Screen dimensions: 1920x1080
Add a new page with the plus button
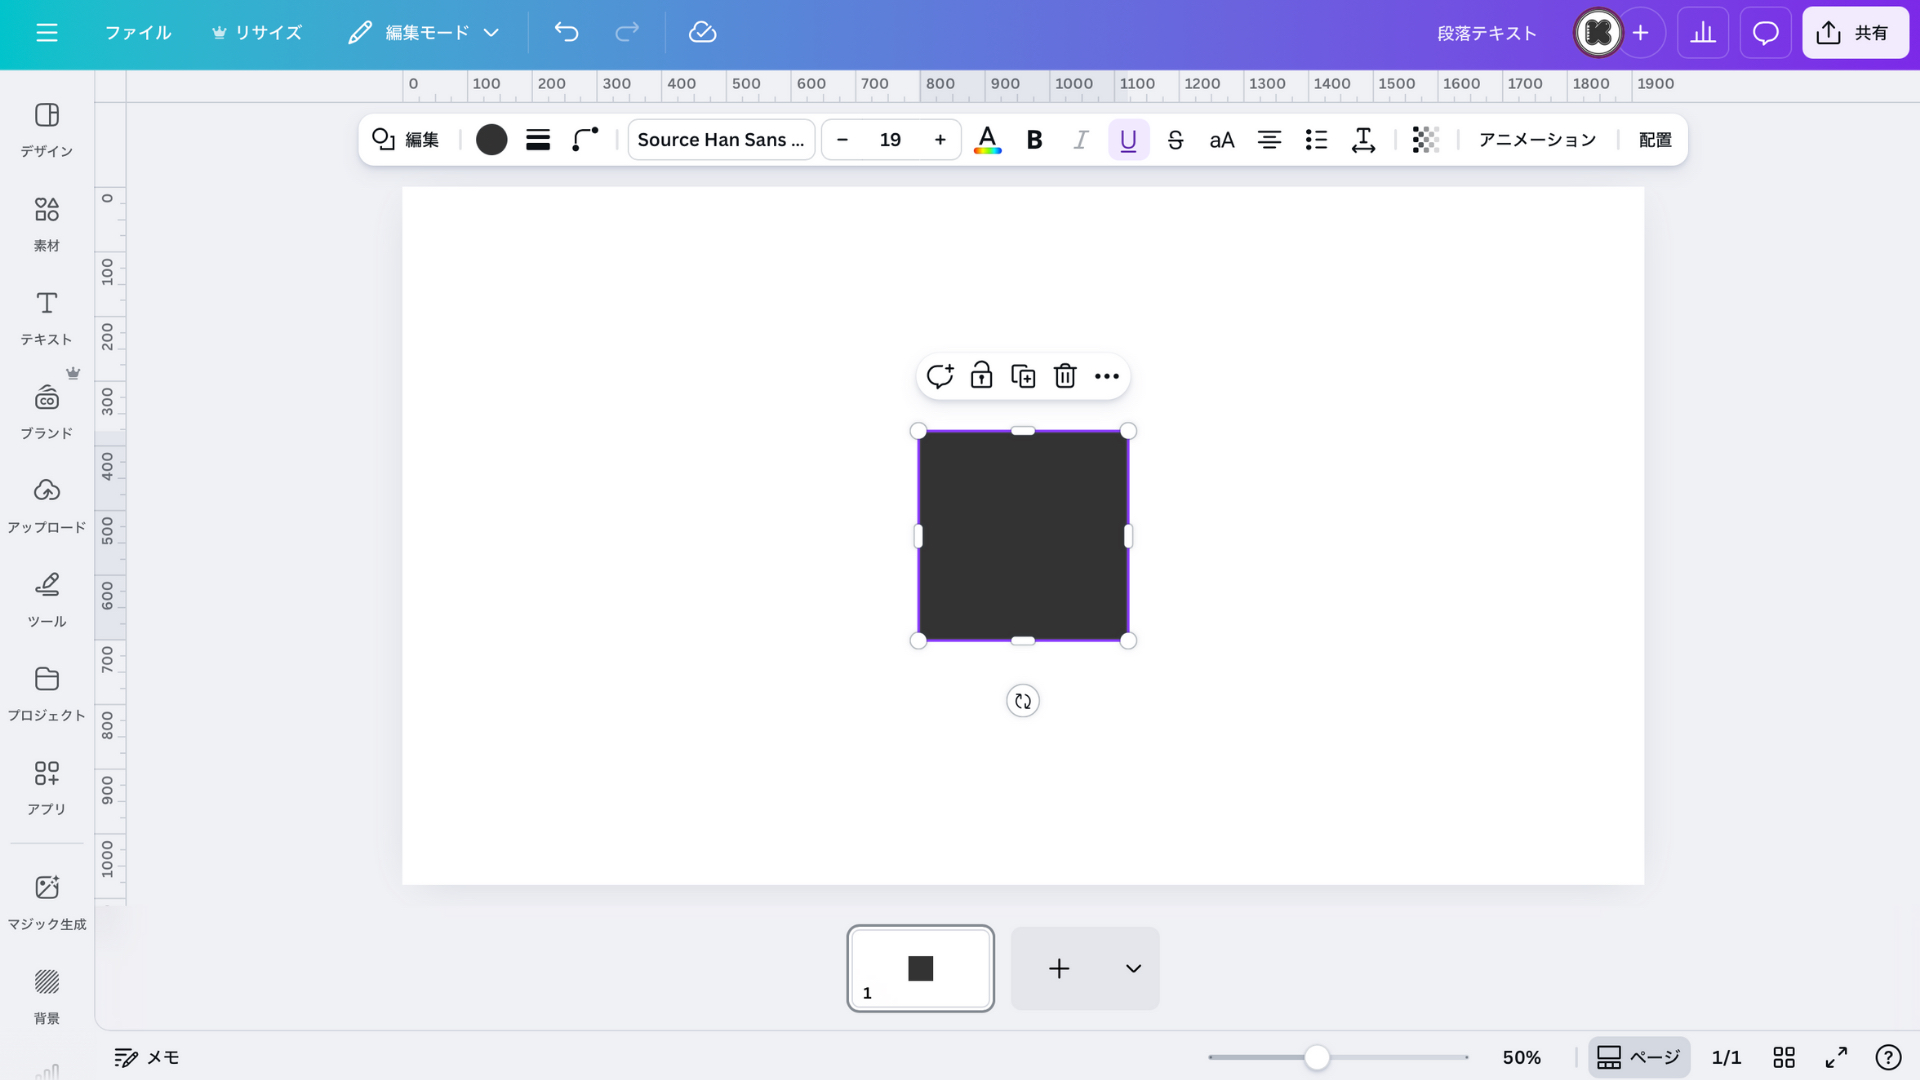click(1059, 968)
